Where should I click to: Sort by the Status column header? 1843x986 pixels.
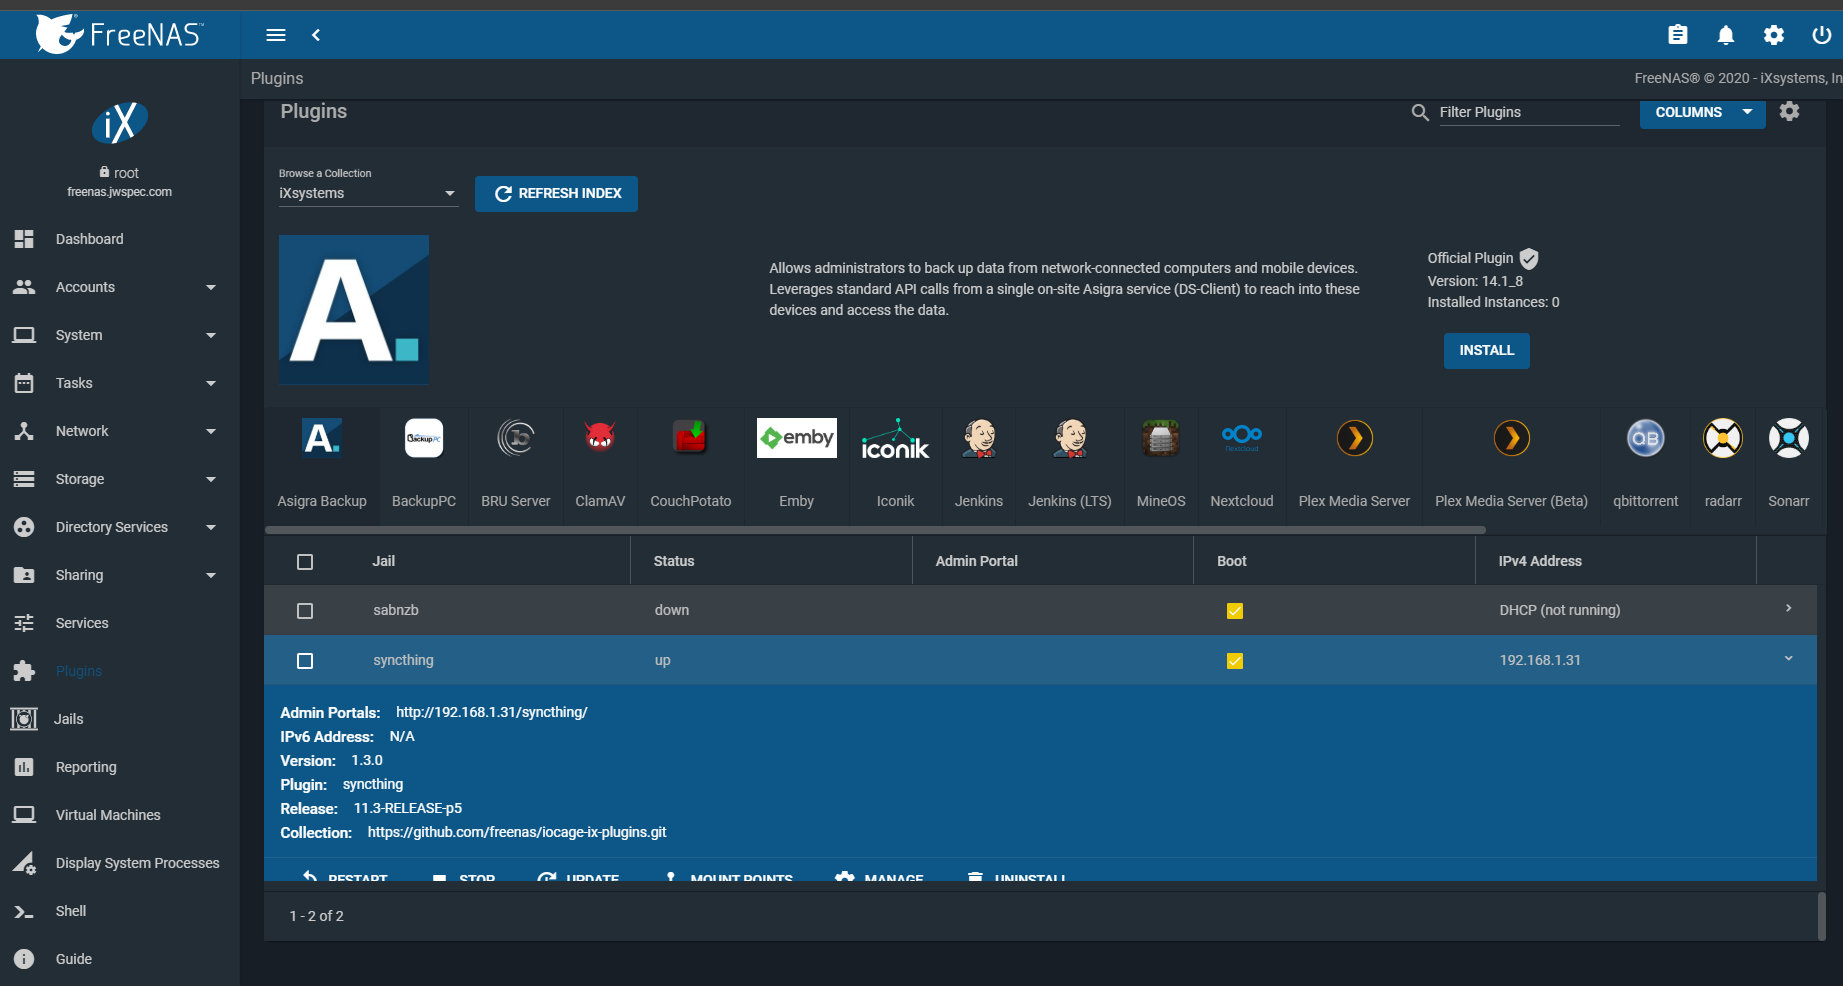tap(674, 562)
